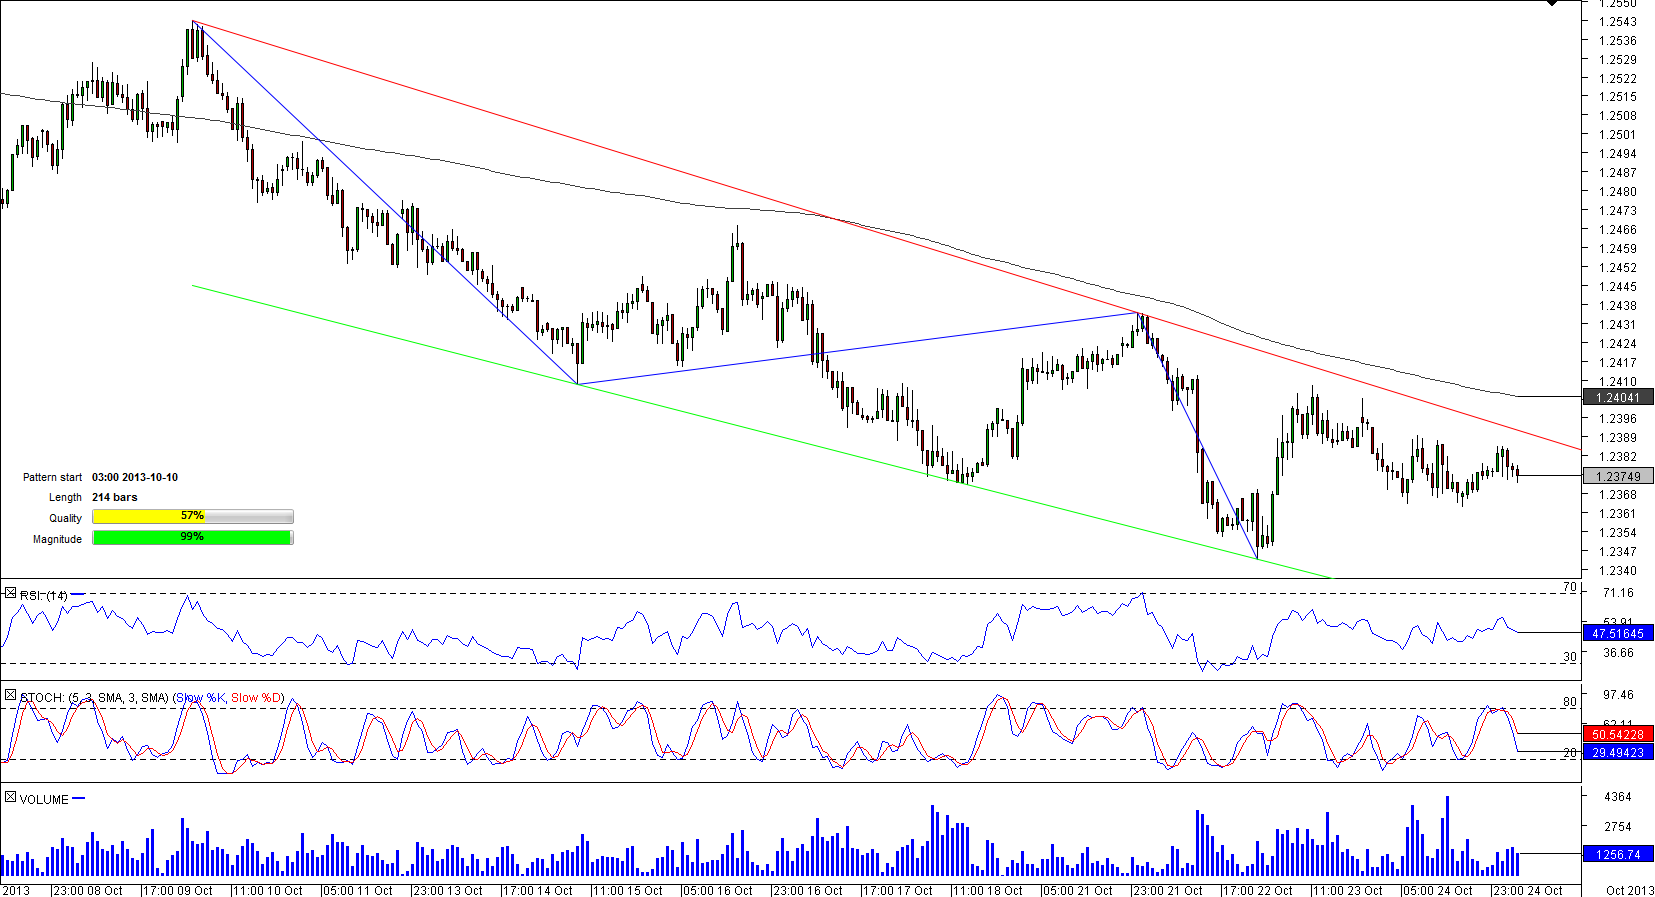The image size is (1655, 897).
Task: Click the Slow %K legend text
Action: [x=201, y=698]
